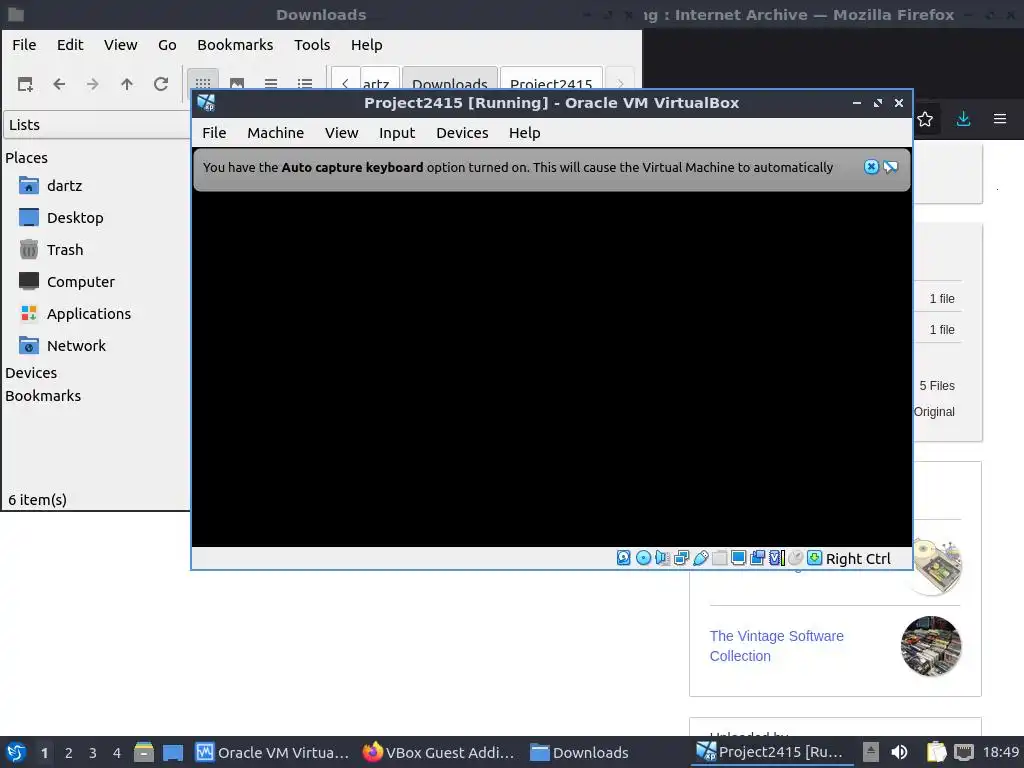Go up to parent folder in file manager
Viewport: 1024px width, 768px height.
click(x=127, y=84)
